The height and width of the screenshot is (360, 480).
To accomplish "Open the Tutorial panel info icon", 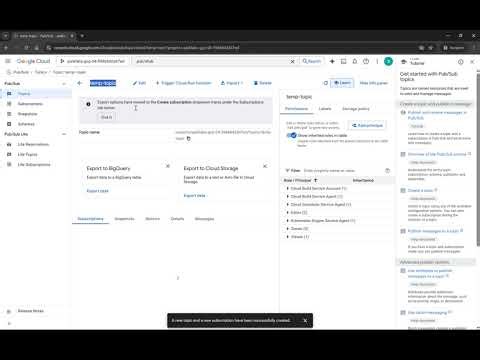I will coord(460,62).
